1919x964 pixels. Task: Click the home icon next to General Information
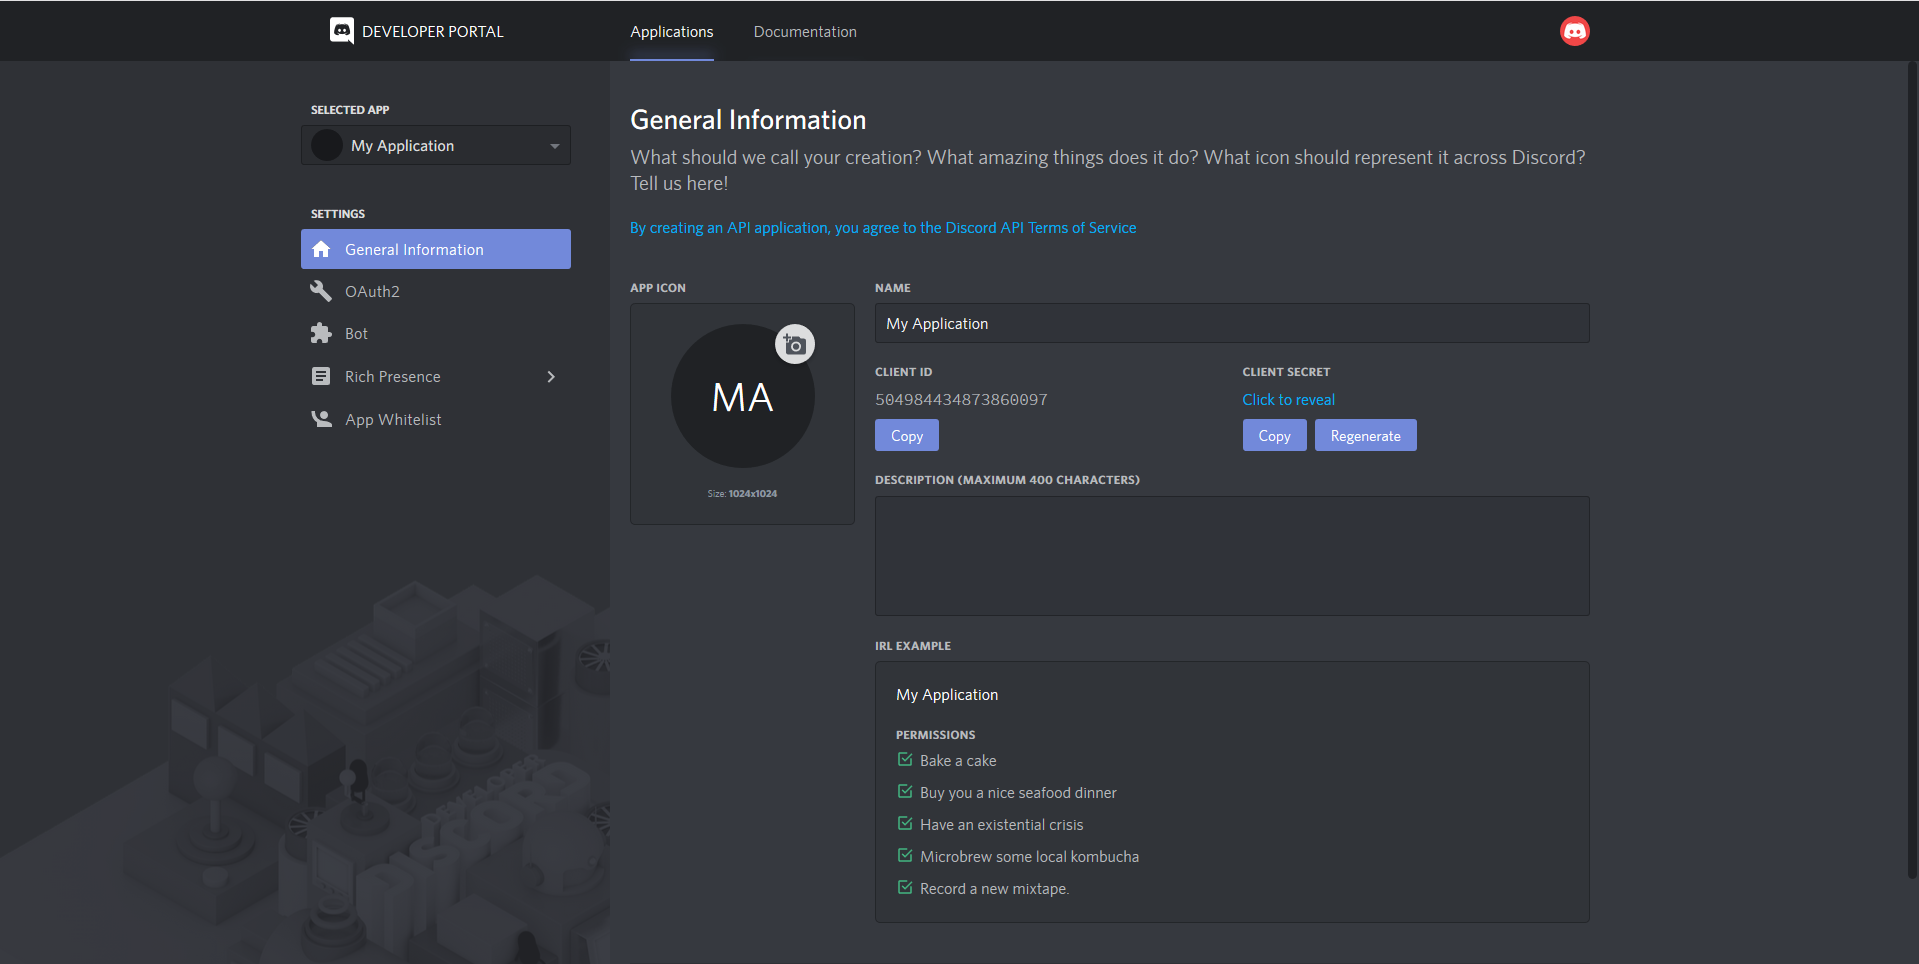321,249
